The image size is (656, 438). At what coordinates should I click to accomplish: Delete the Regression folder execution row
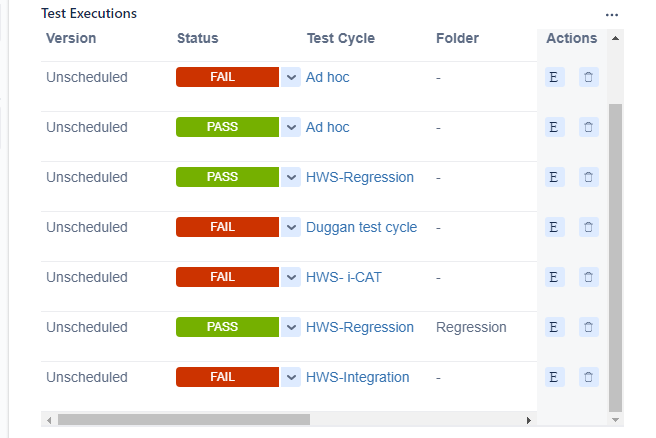click(x=588, y=327)
